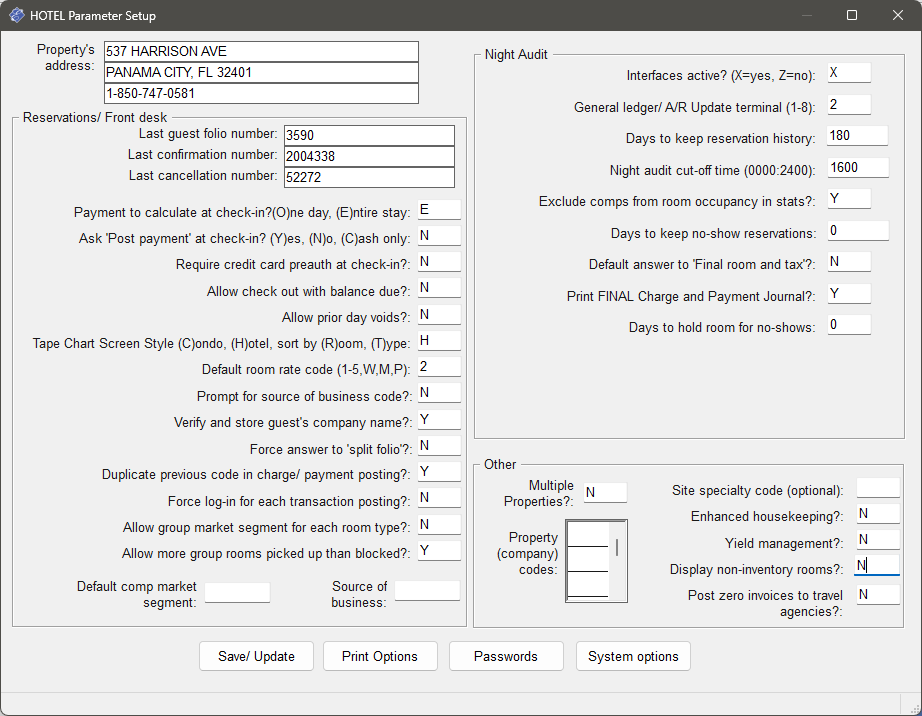Image resolution: width=922 pixels, height=716 pixels.
Task: Select the Default comp market segment field
Action: pyautogui.click(x=237, y=592)
